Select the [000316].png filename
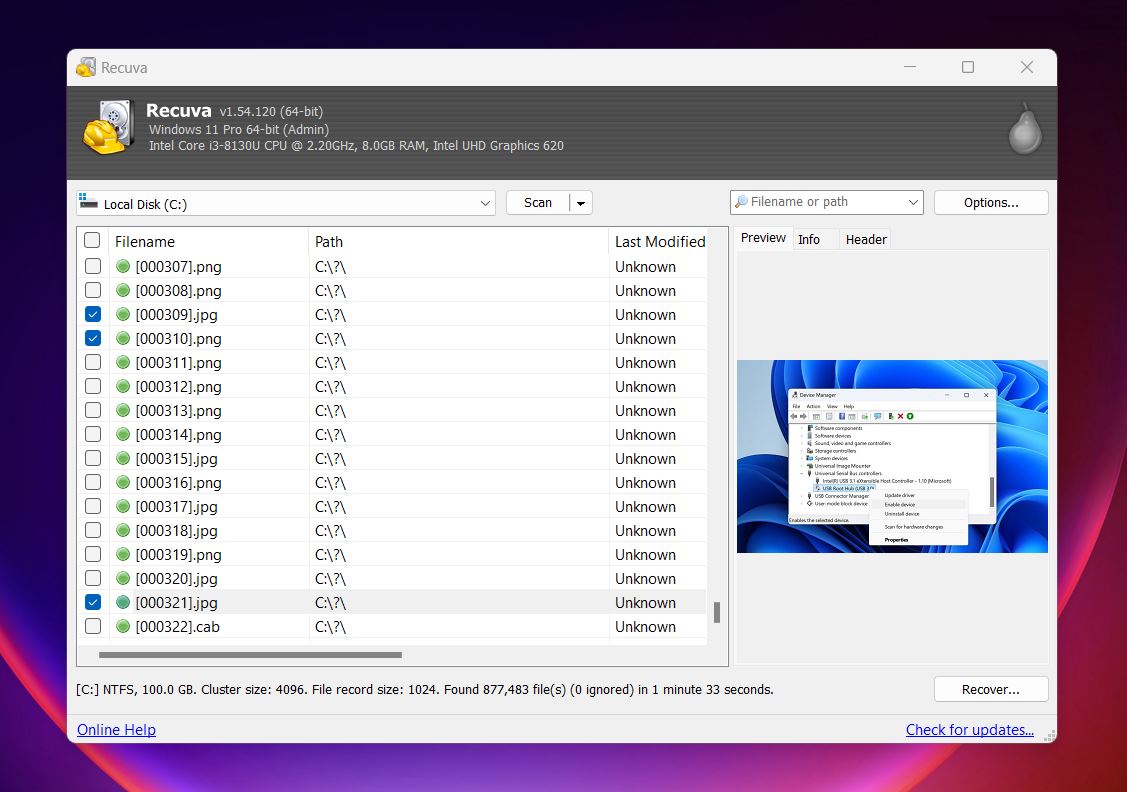Screen dimensions: 1127x792 [x=178, y=483]
